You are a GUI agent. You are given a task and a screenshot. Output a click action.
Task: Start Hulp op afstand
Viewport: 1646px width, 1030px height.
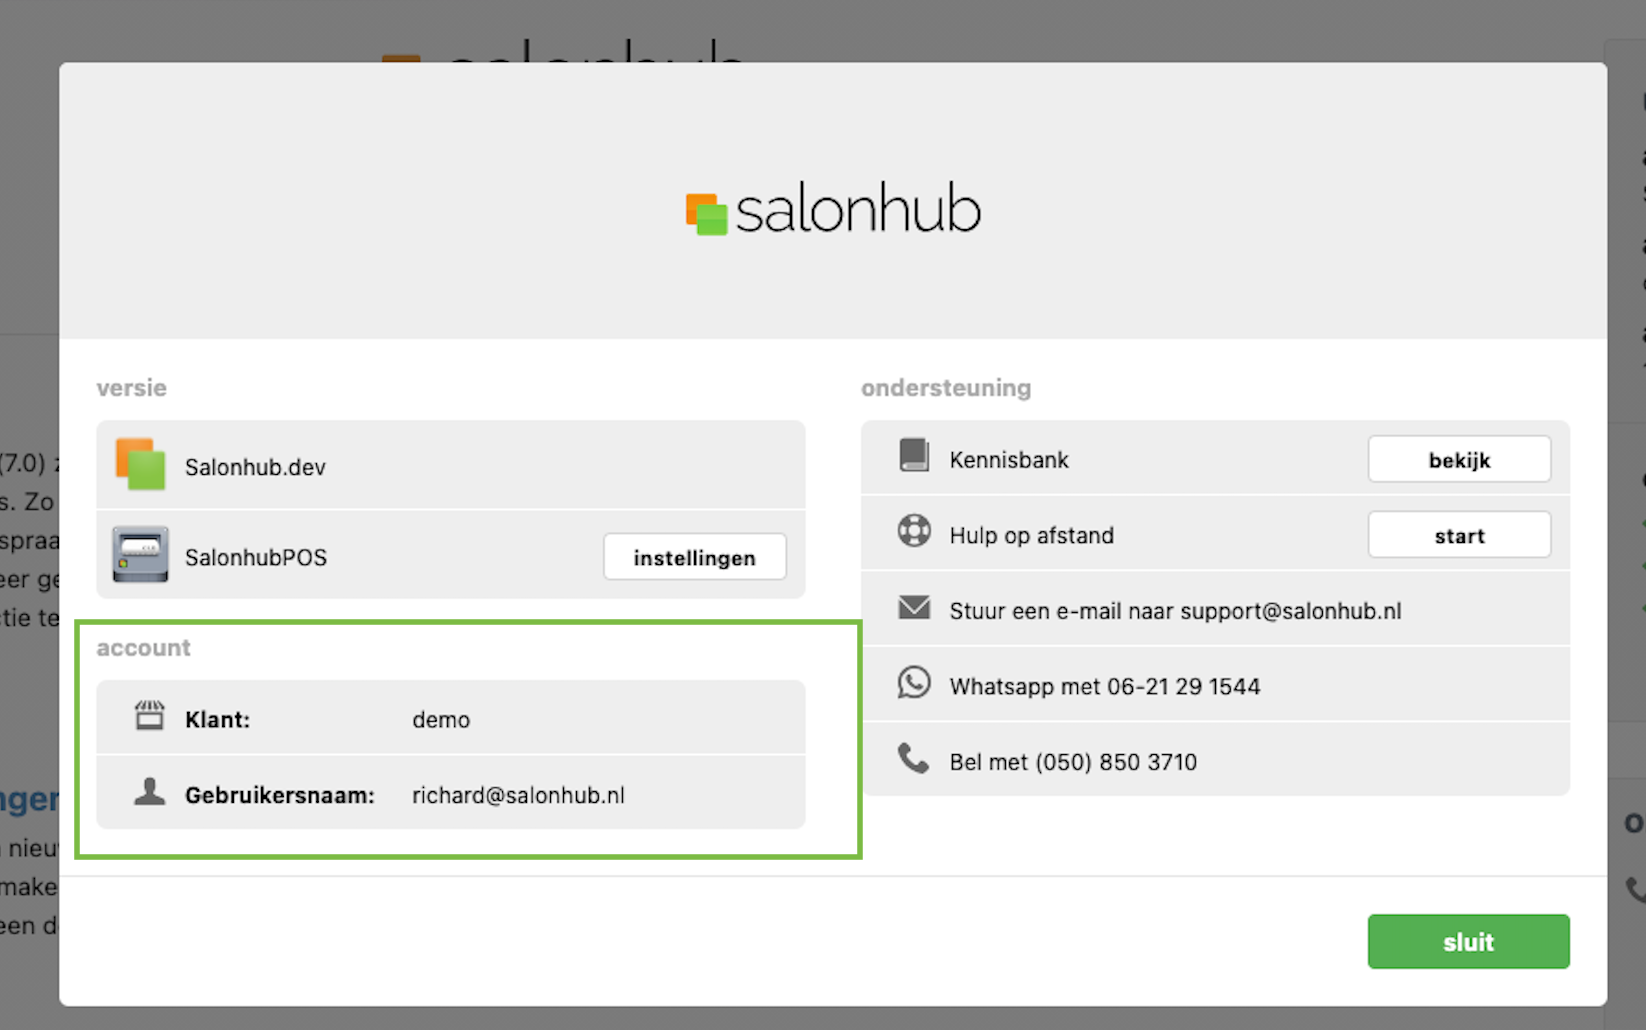(1459, 535)
